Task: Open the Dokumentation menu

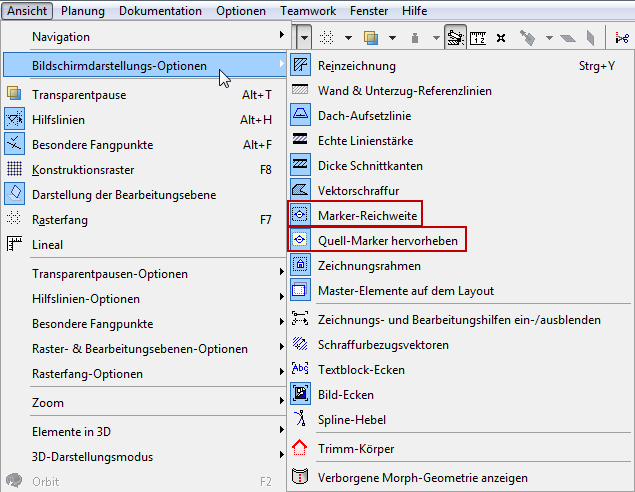Action: [160, 11]
